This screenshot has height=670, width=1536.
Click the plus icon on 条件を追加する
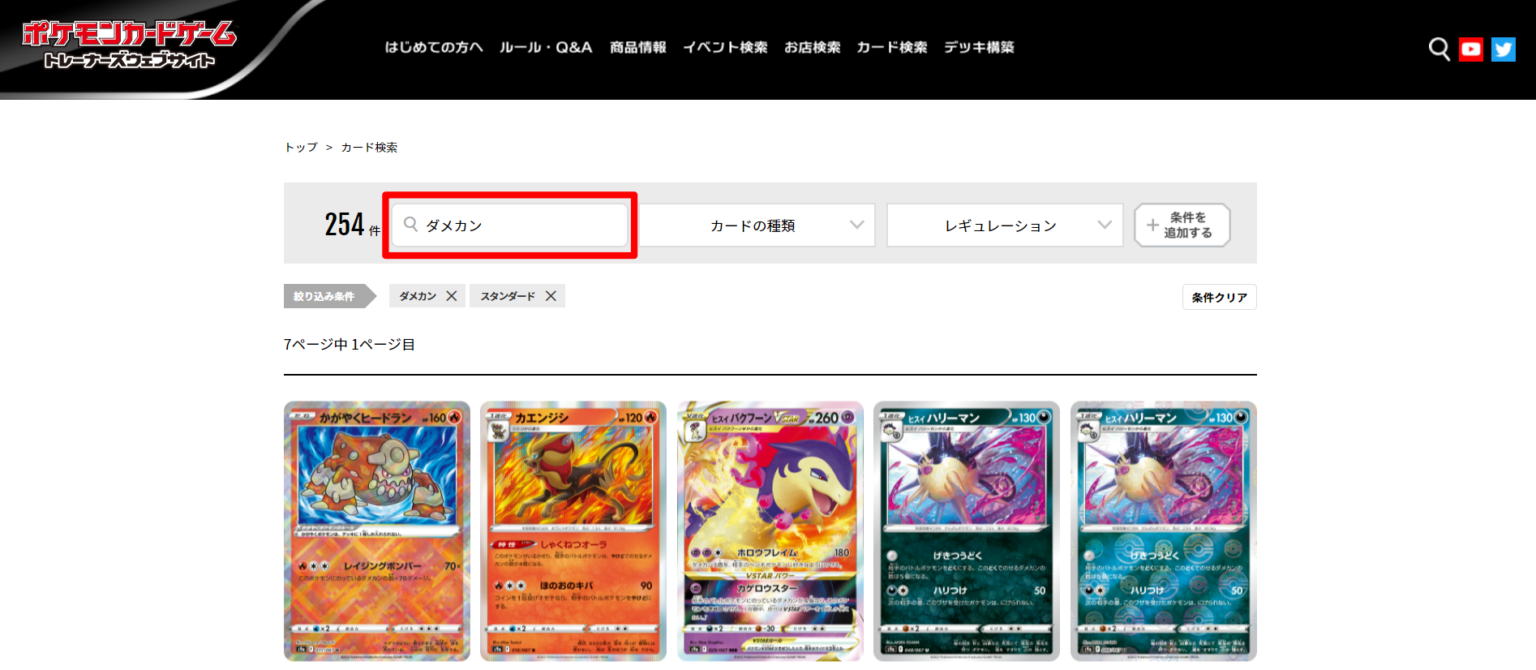click(1153, 225)
